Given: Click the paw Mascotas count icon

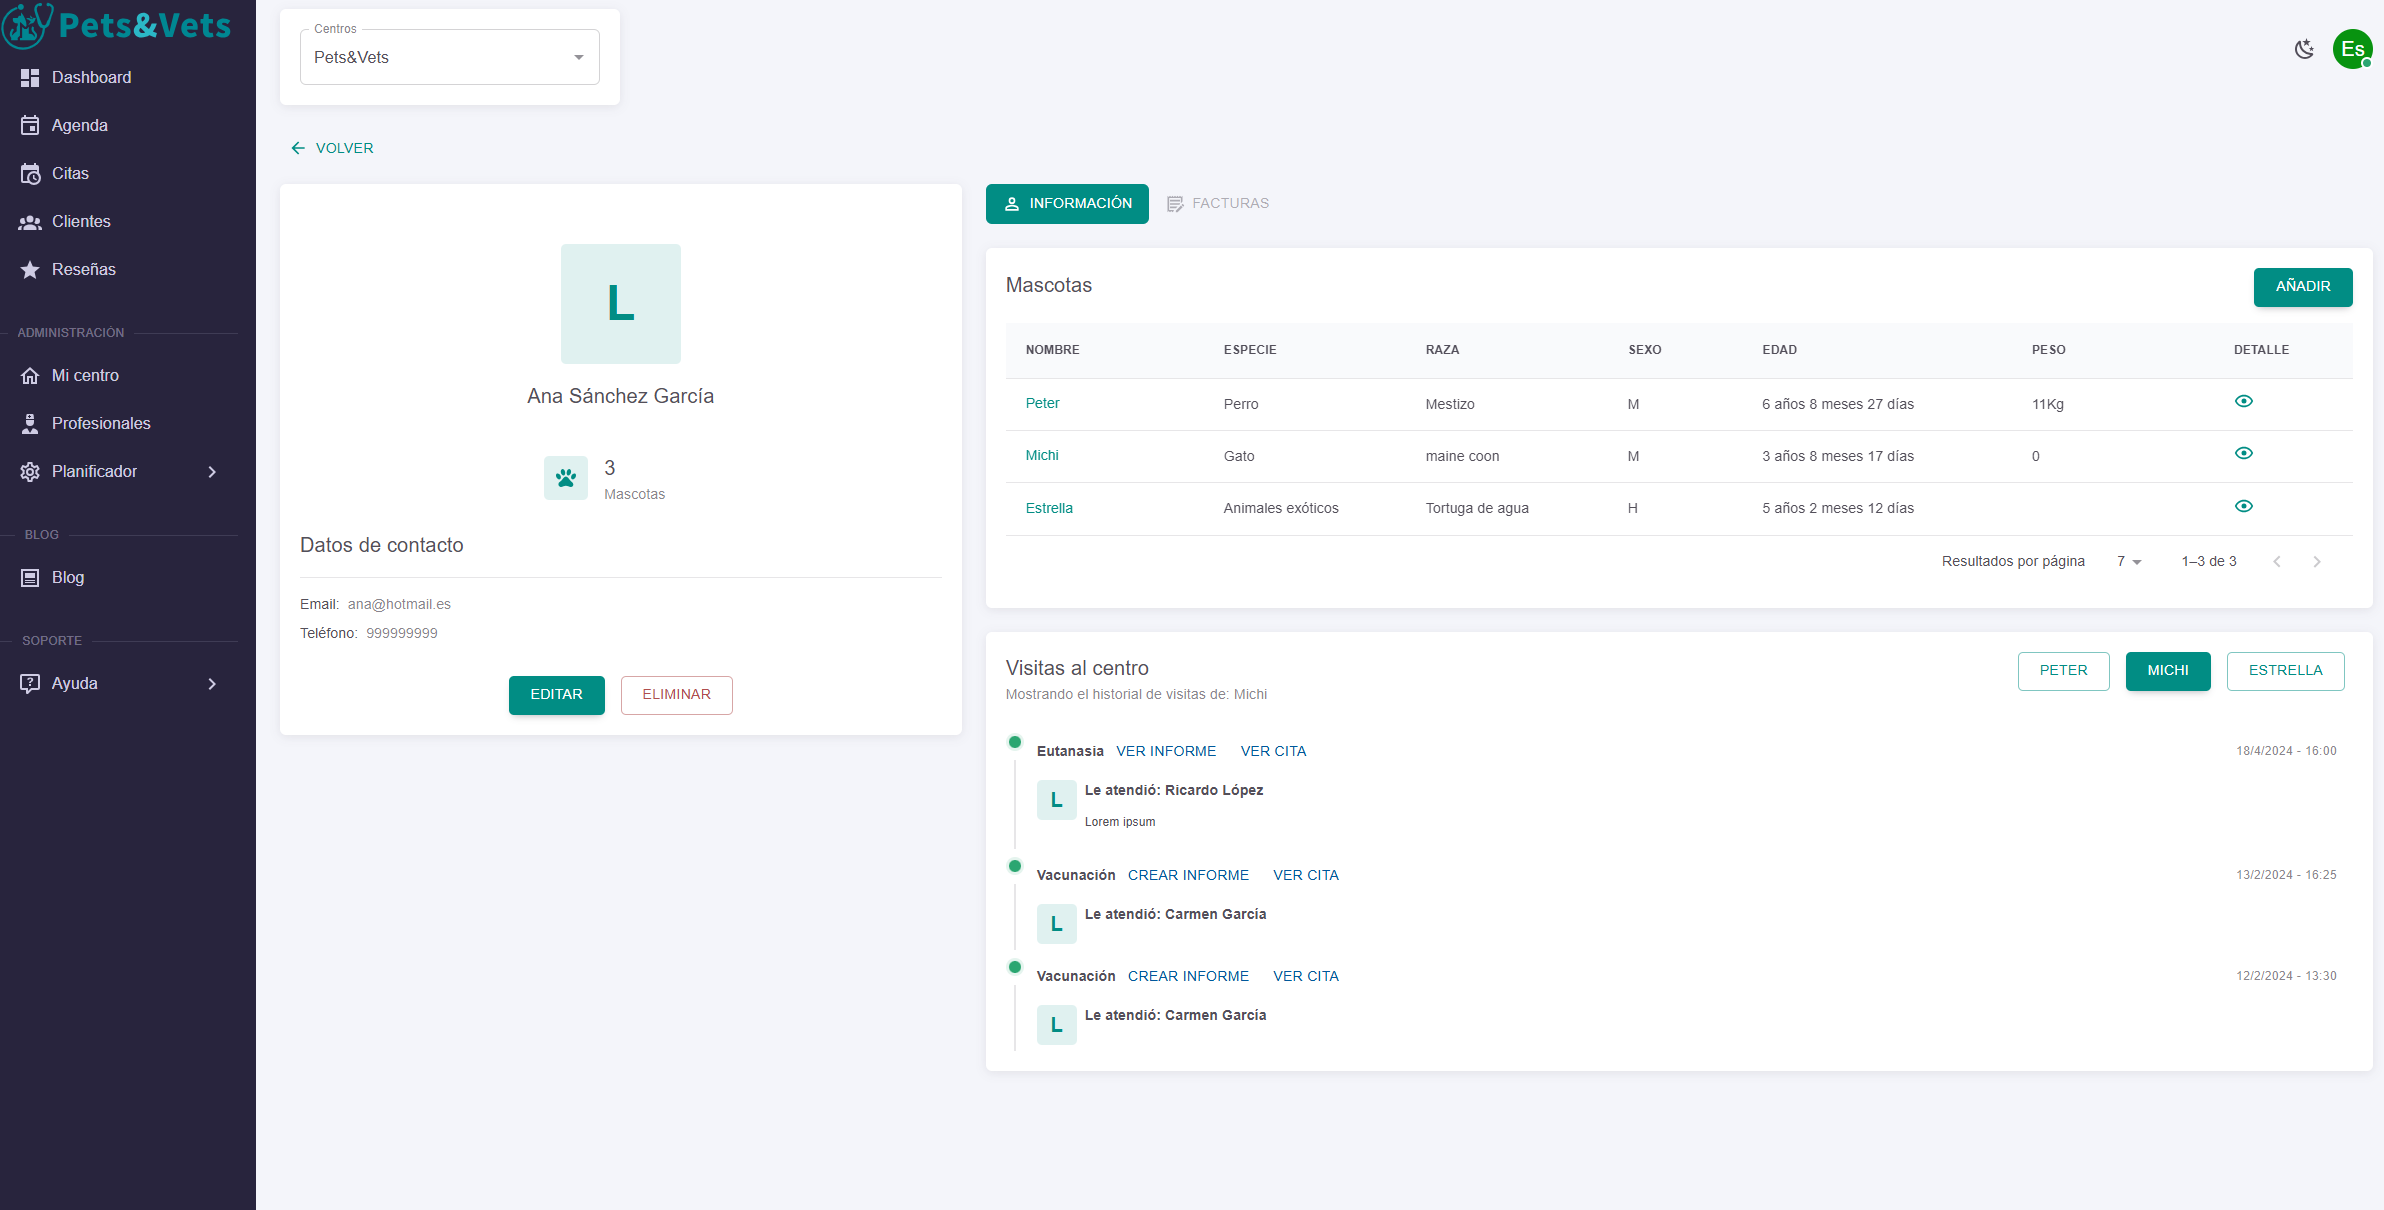Looking at the screenshot, I should click(x=566, y=478).
